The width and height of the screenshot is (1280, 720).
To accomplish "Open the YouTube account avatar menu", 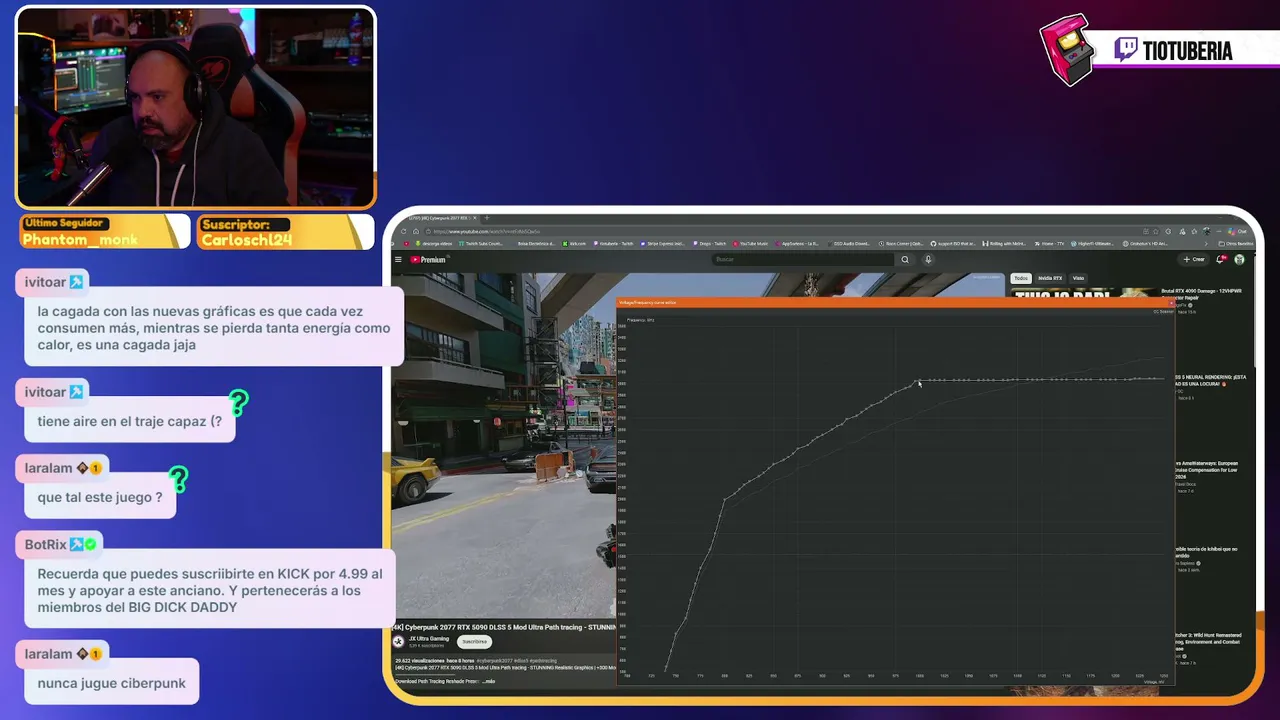I will pyautogui.click(x=1239, y=260).
